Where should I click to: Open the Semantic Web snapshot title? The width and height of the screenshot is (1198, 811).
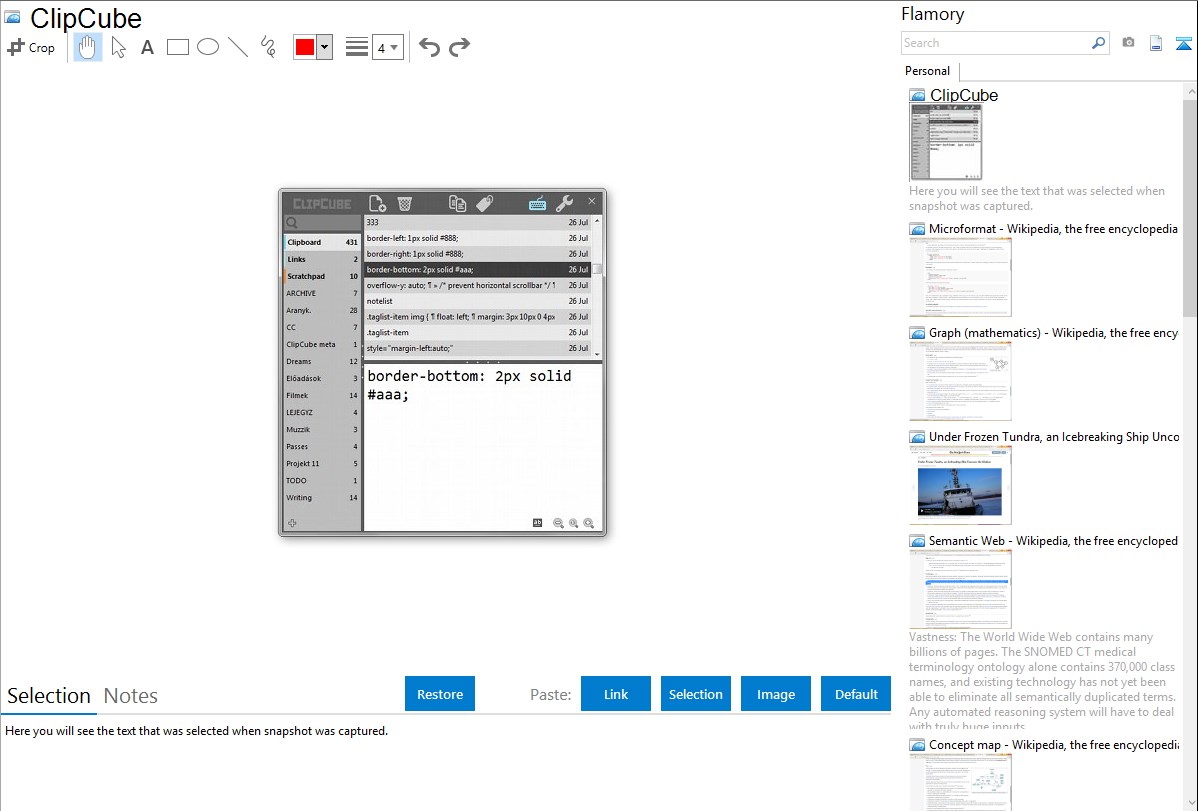coord(1053,540)
